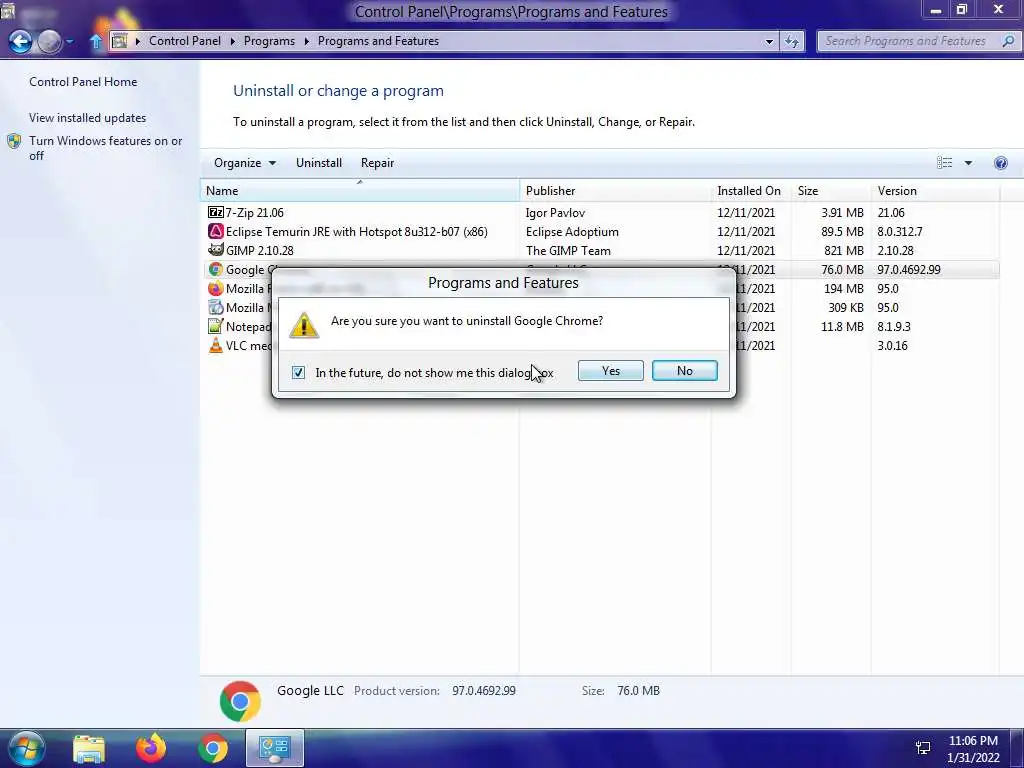Click Uninstall in the toolbar

319,163
